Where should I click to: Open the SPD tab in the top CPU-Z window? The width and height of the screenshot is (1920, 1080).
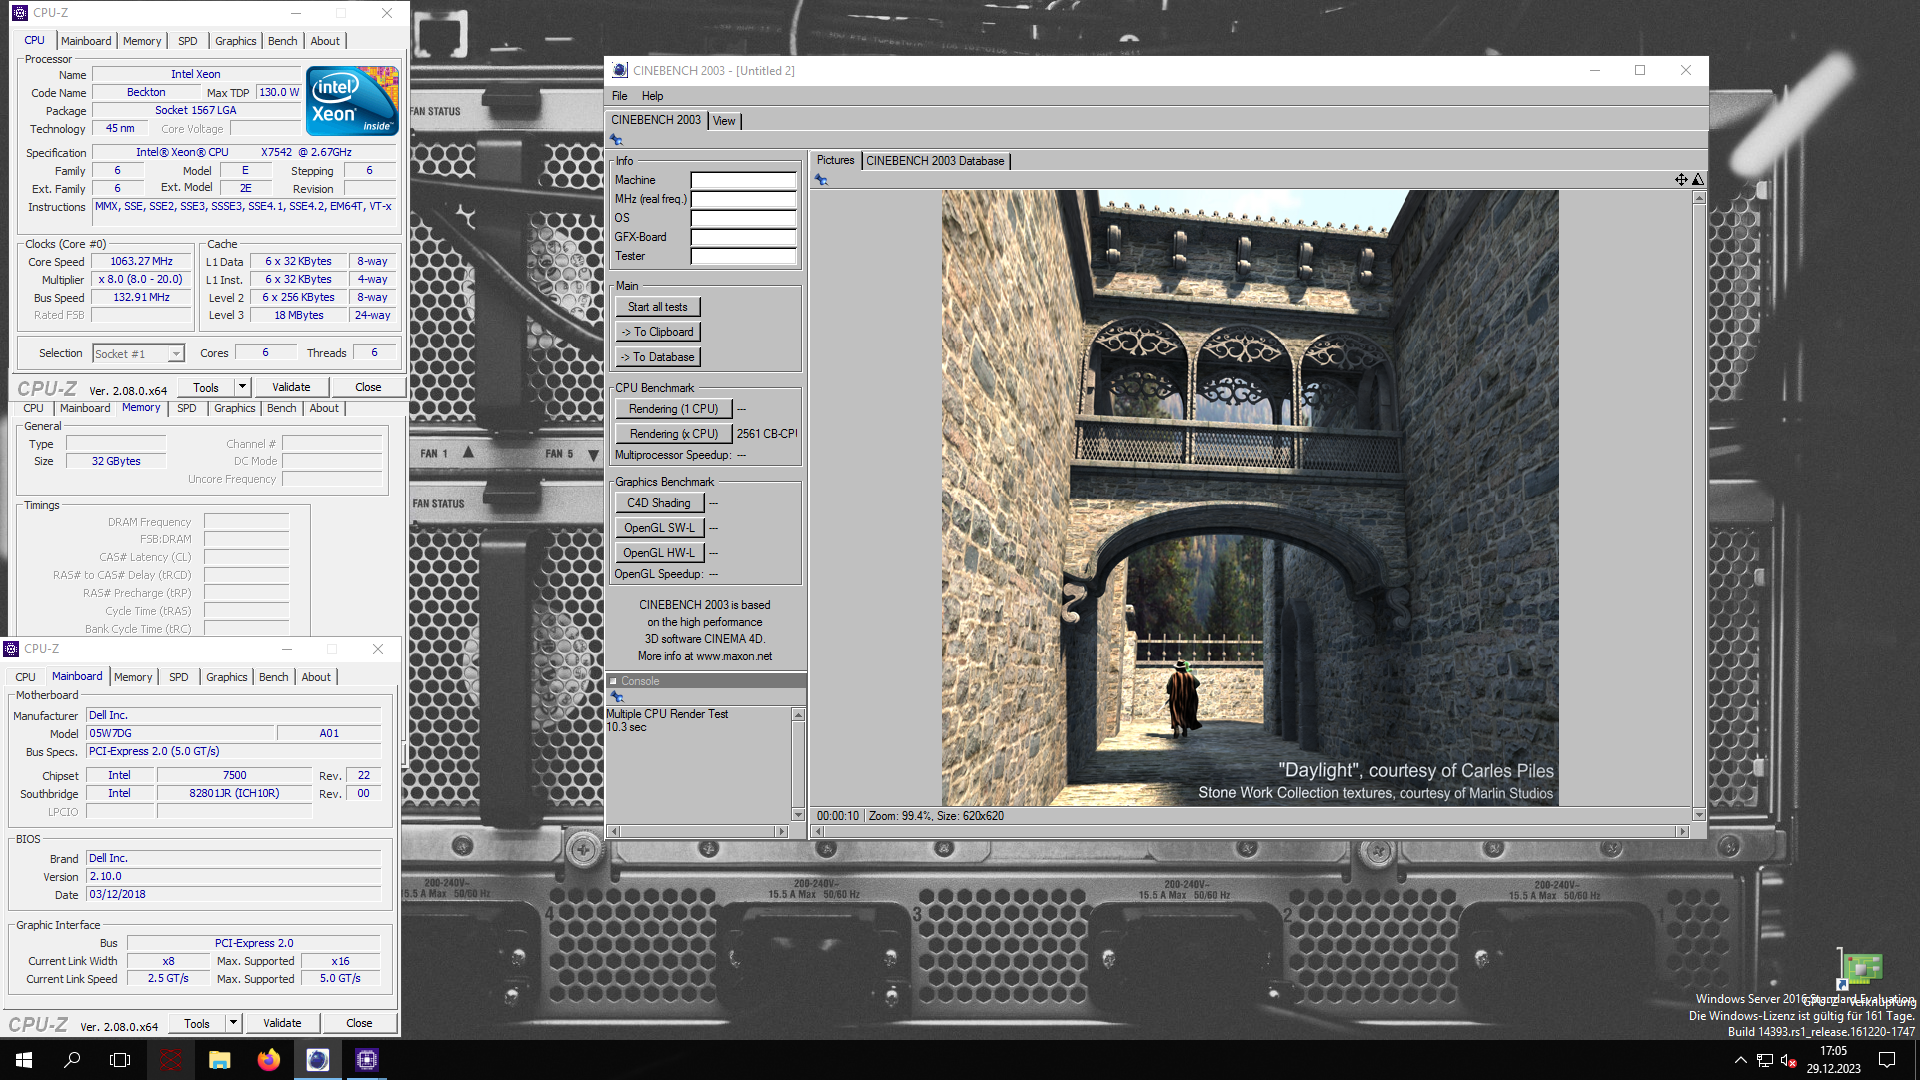pyautogui.click(x=187, y=41)
